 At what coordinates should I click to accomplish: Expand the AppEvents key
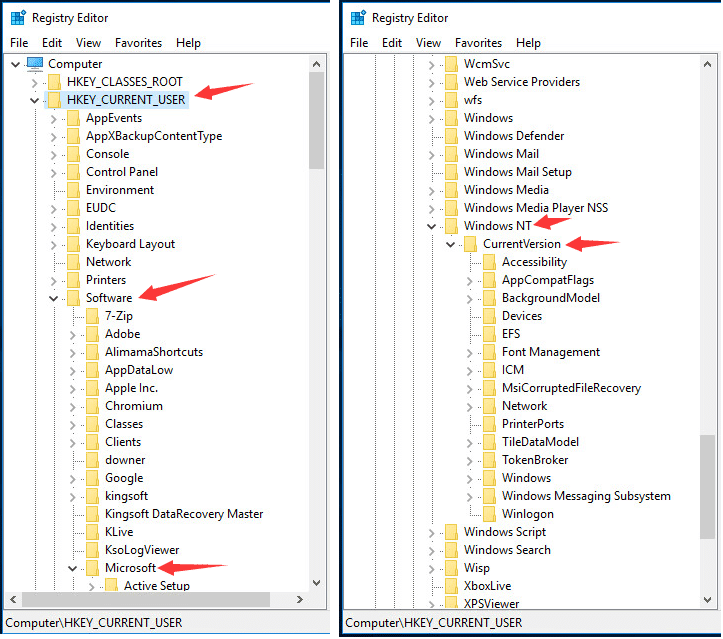point(54,118)
